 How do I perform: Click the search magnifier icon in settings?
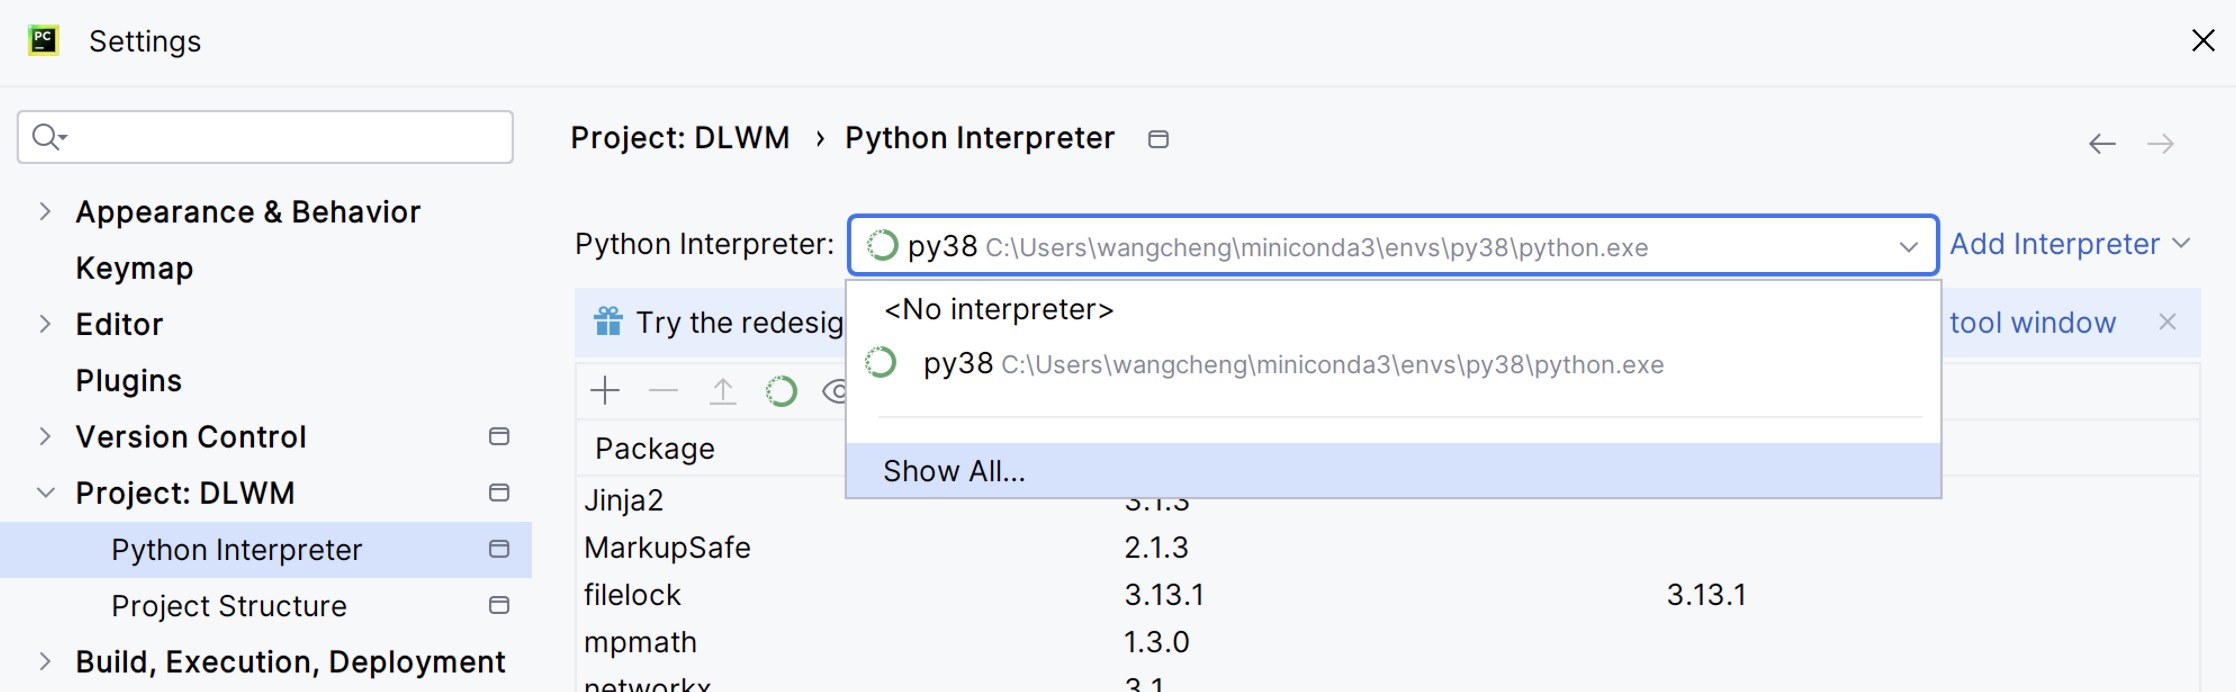(48, 136)
